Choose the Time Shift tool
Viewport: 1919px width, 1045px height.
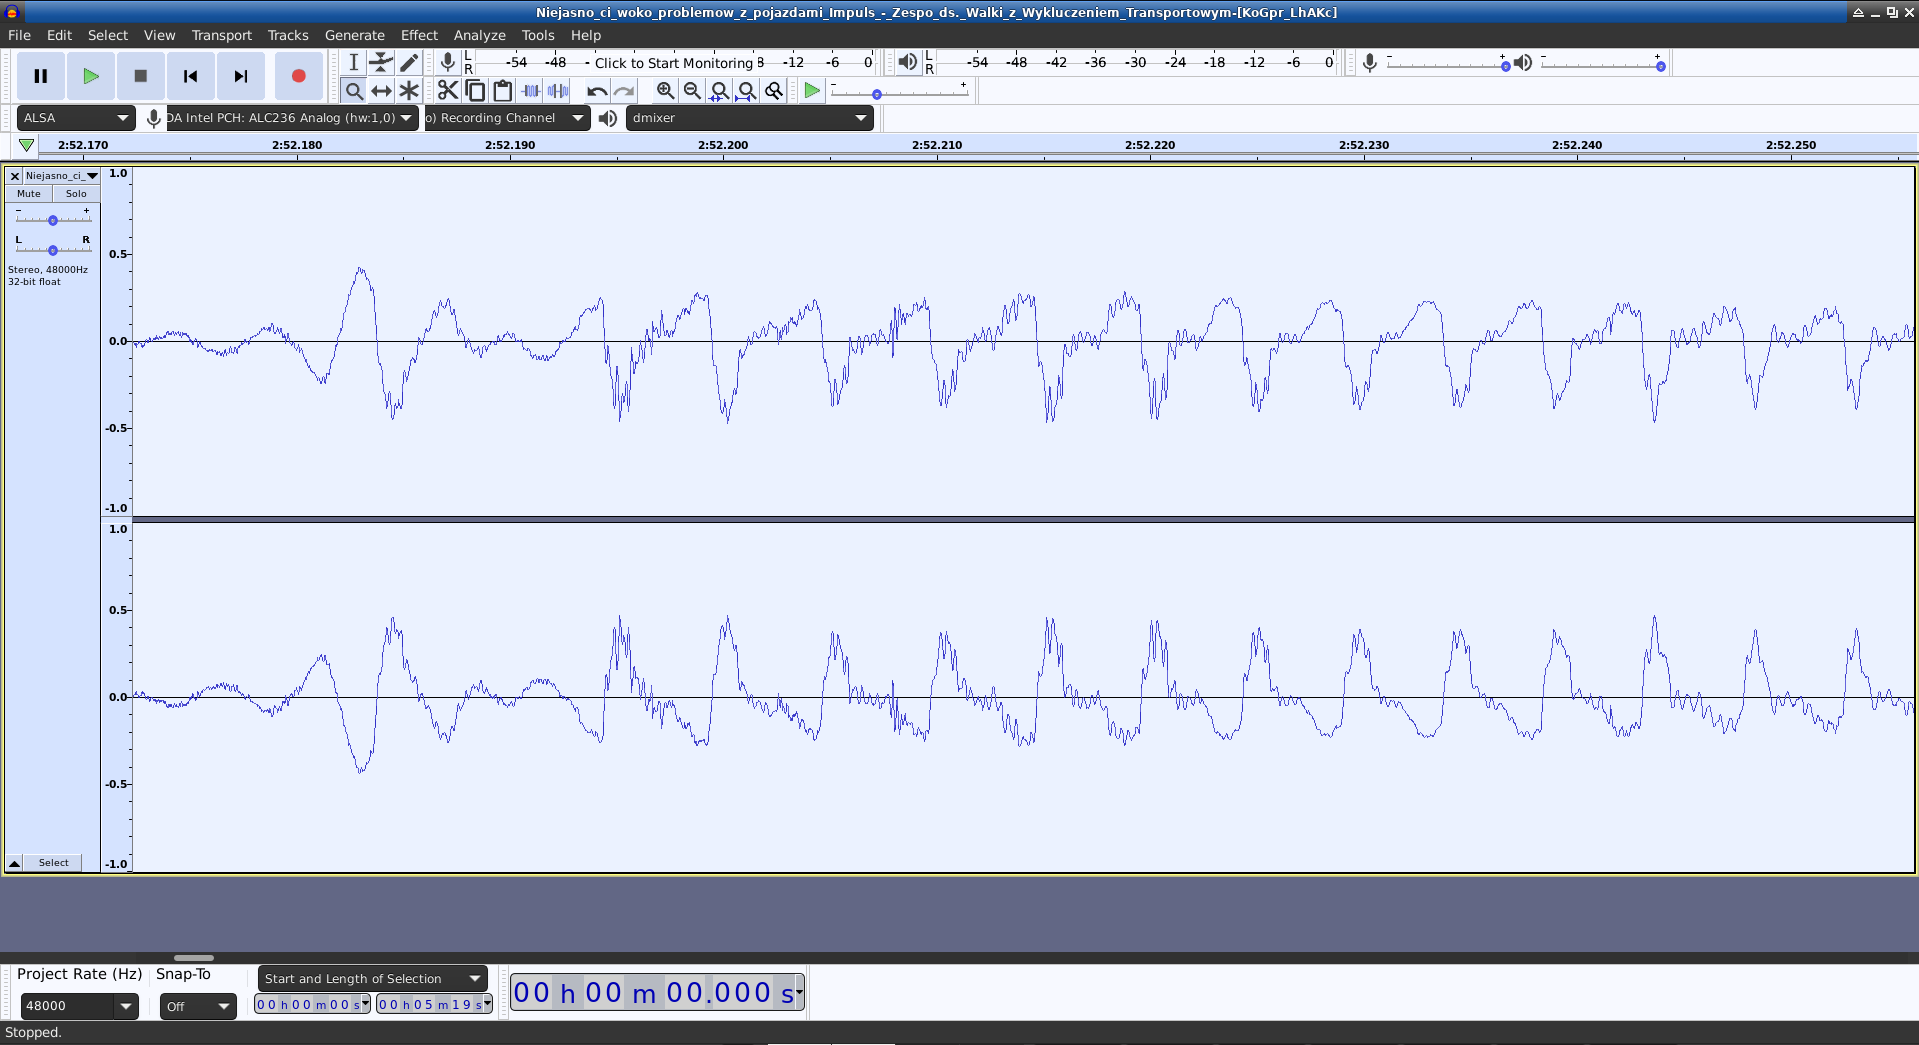pos(381,91)
